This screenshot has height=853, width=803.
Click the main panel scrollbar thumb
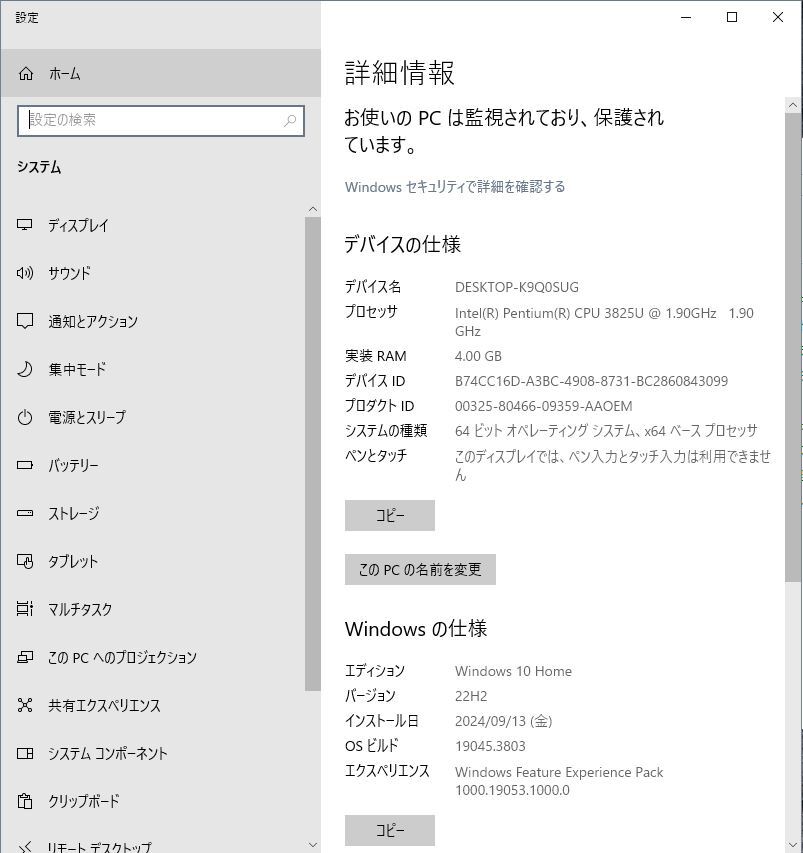pos(793,348)
